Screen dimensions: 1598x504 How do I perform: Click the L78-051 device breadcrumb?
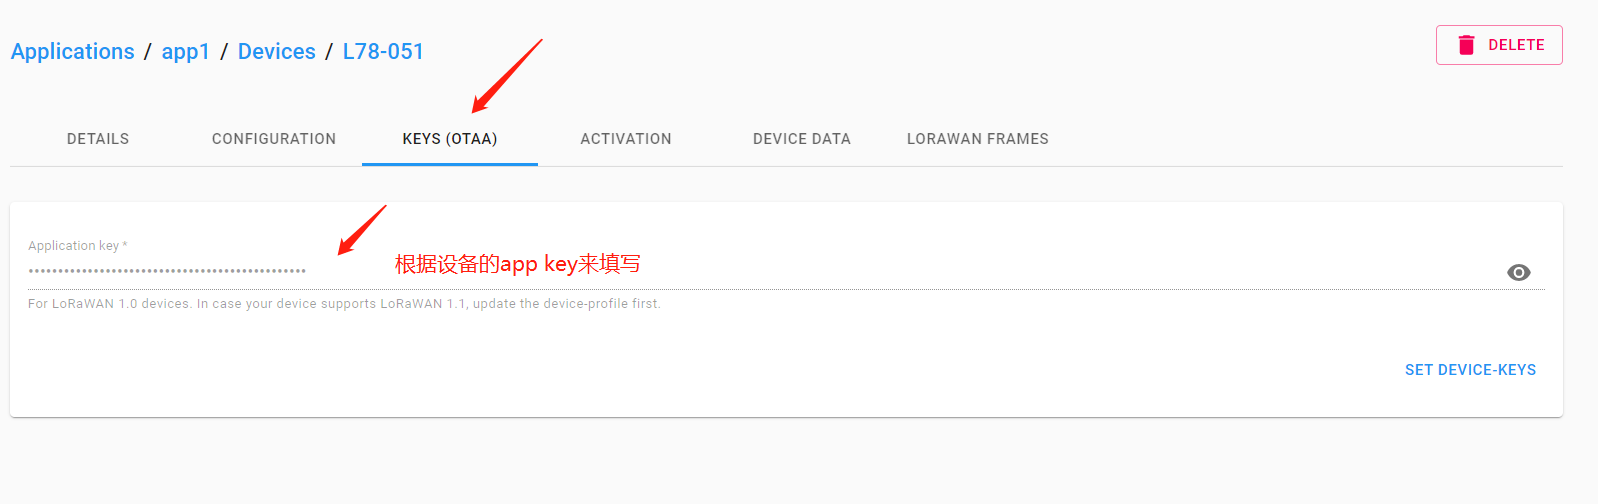(x=383, y=51)
